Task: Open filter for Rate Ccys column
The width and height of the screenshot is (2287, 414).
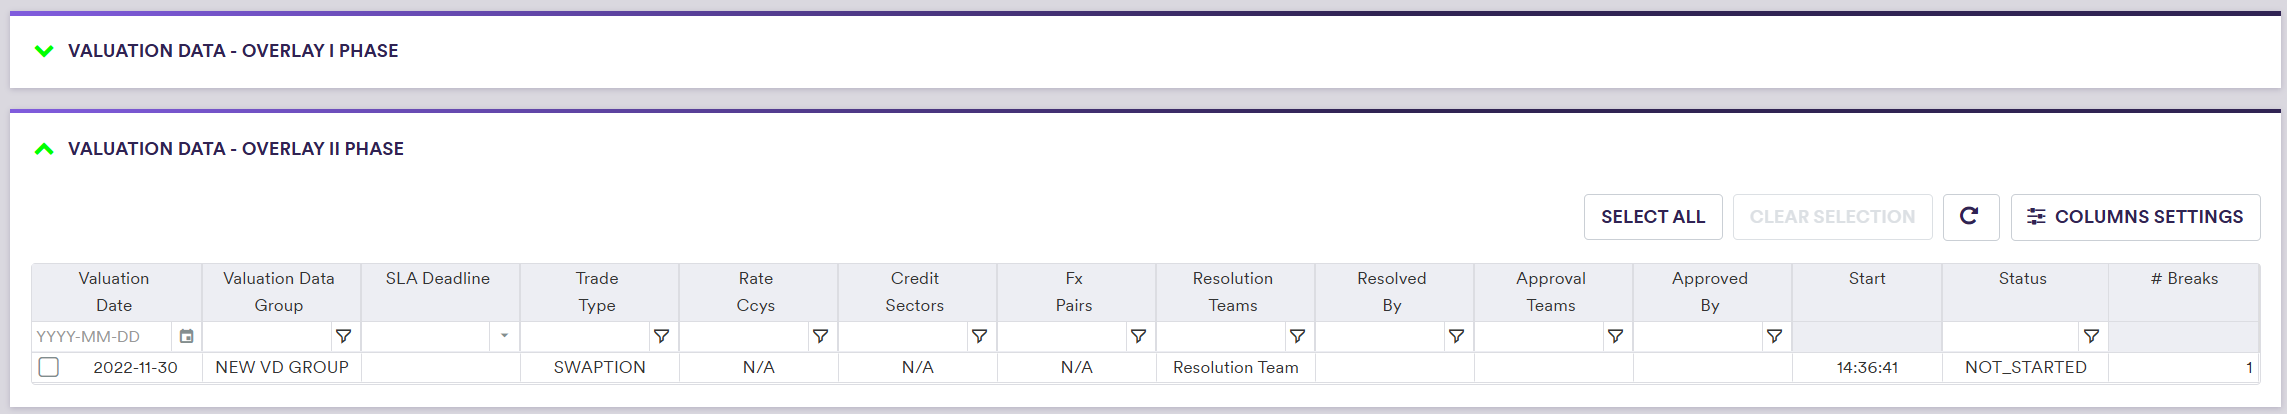Action: coord(820,337)
